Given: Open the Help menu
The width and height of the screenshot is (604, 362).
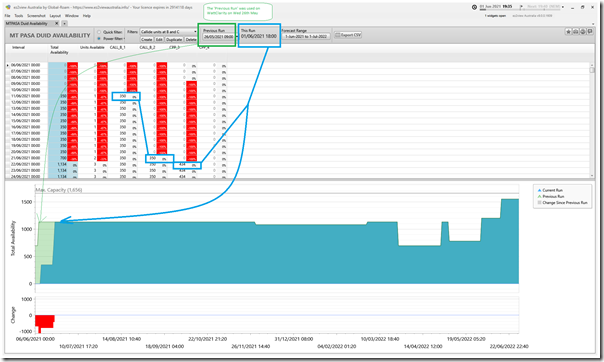Looking at the screenshot, I should [87, 16].
